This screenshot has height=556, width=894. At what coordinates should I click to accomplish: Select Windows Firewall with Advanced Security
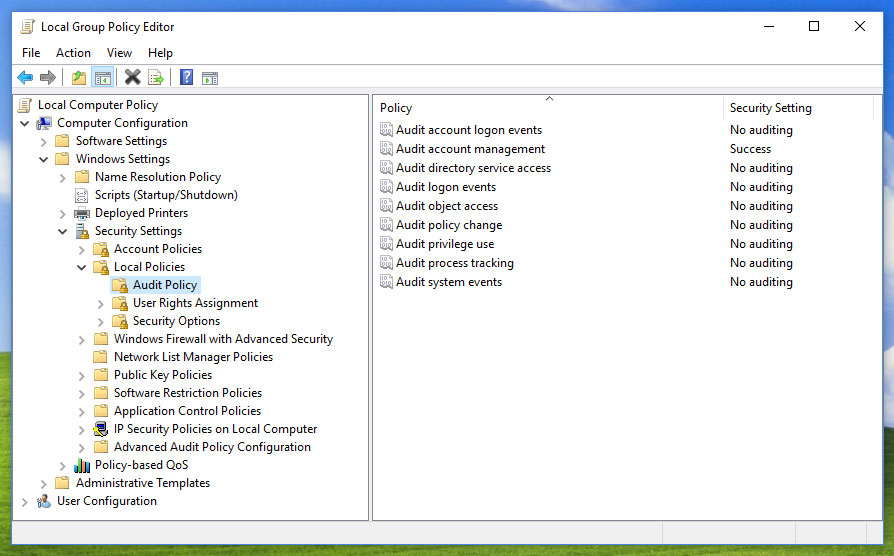point(223,339)
